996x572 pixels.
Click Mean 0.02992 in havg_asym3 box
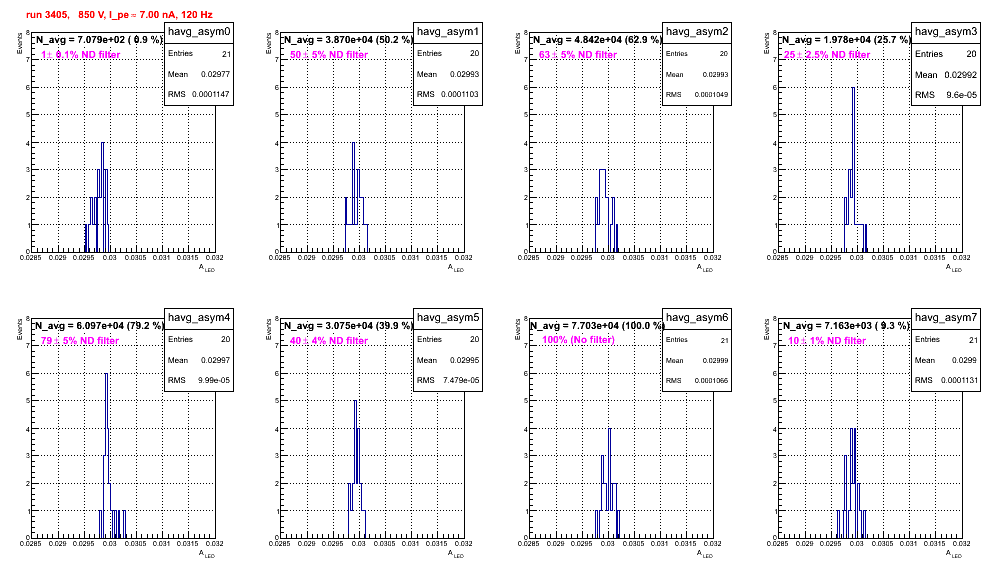click(x=946, y=75)
